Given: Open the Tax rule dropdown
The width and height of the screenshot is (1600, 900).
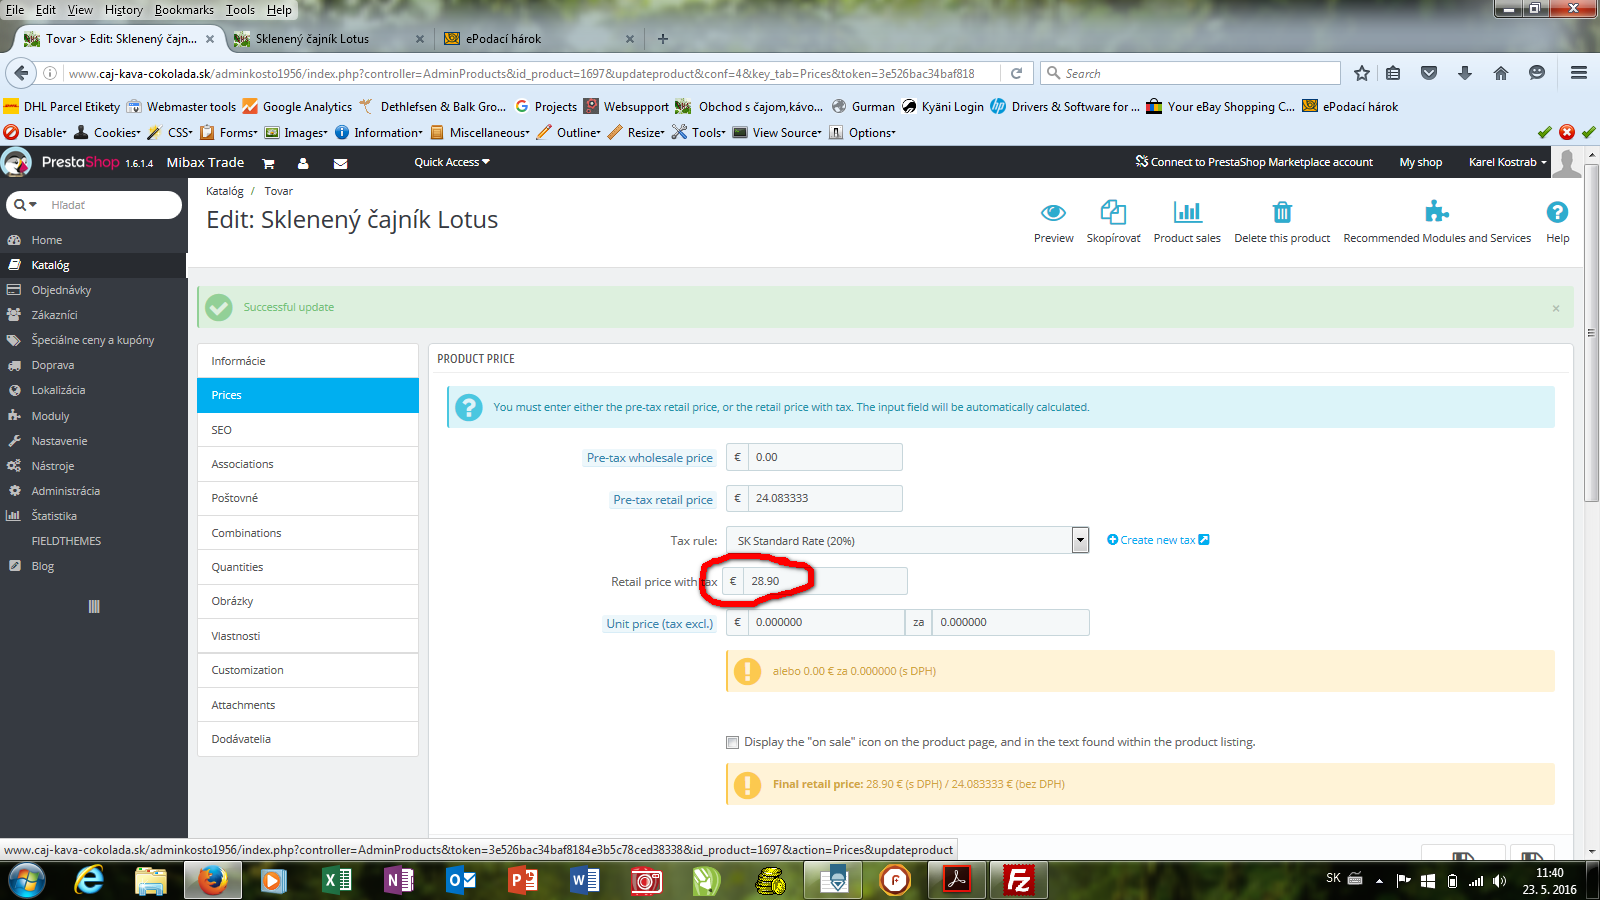Looking at the screenshot, I should (x=907, y=540).
